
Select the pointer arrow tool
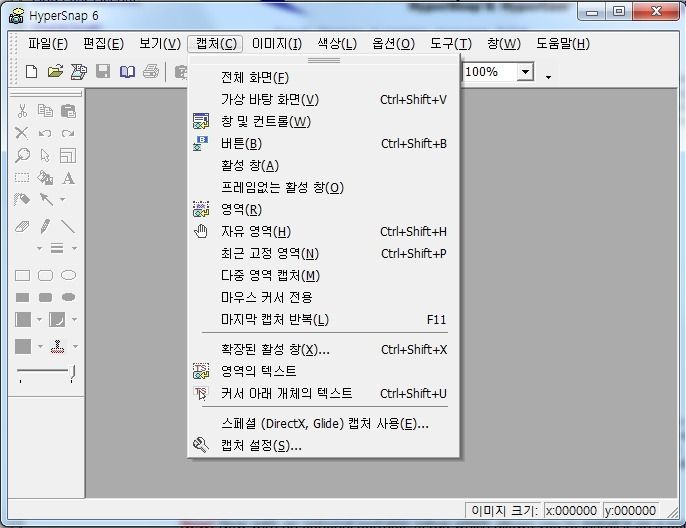[45, 155]
